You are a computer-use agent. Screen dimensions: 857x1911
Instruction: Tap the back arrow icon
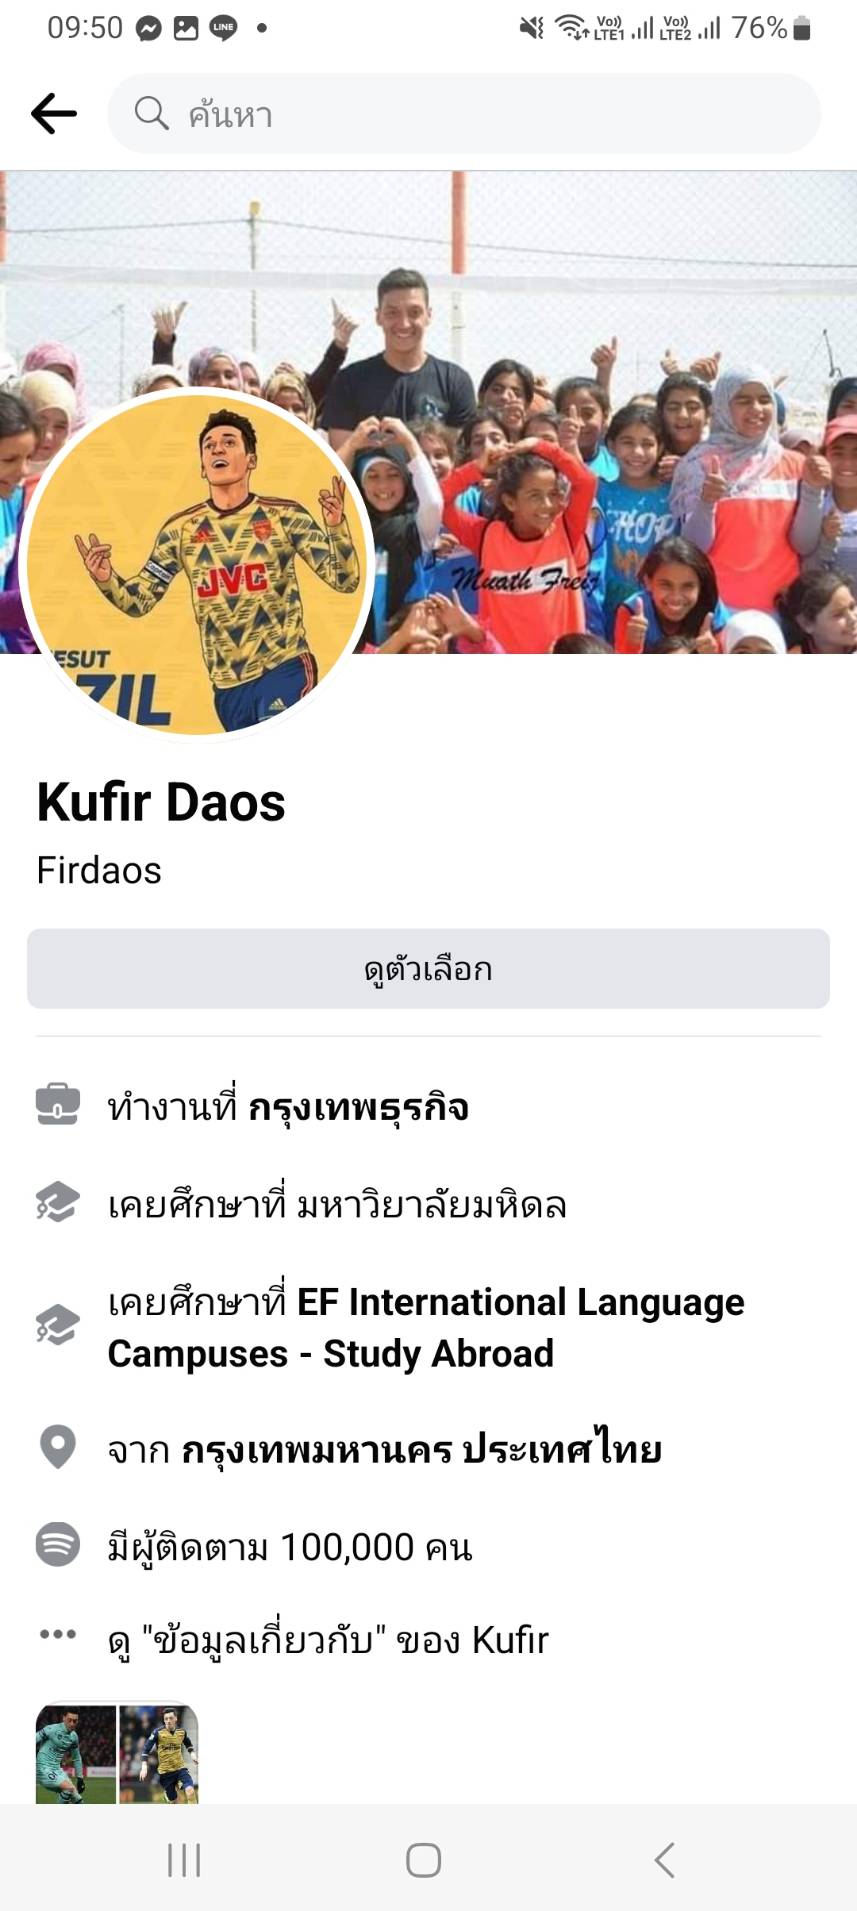tap(54, 113)
